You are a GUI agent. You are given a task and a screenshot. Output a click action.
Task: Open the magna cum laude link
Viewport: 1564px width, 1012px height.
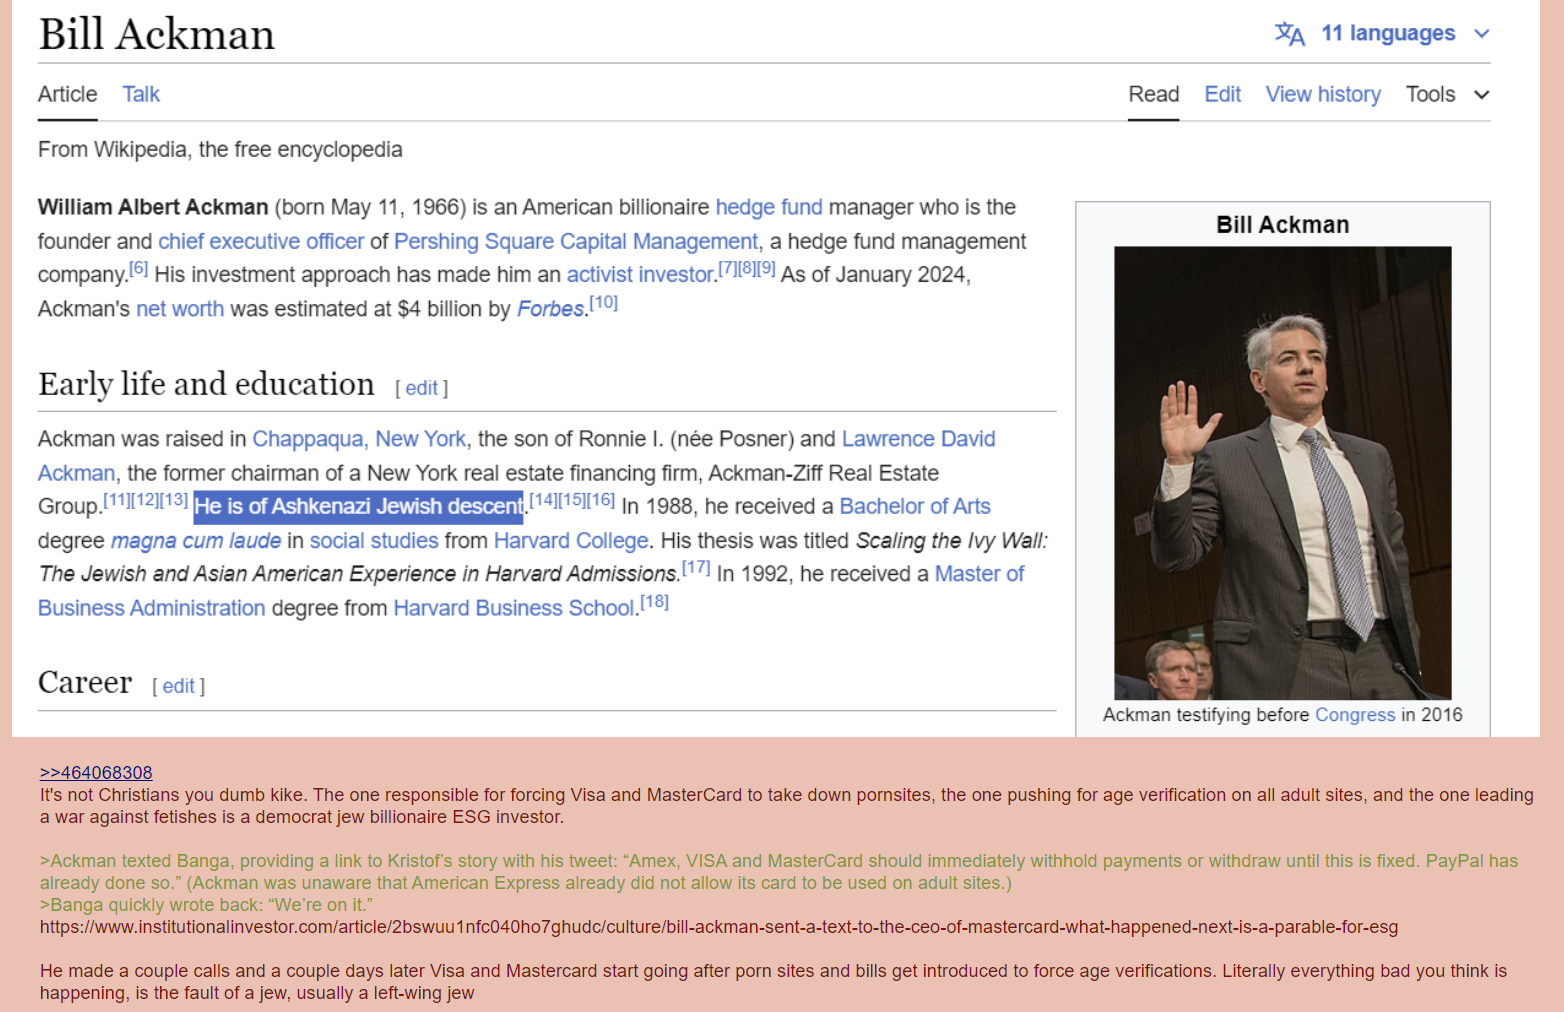coord(196,540)
